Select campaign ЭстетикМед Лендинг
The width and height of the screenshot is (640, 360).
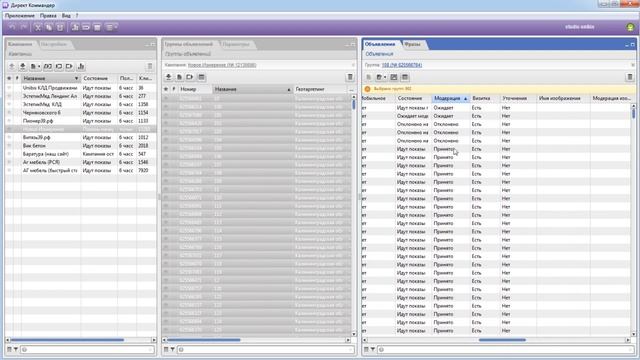[x=80, y=96]
